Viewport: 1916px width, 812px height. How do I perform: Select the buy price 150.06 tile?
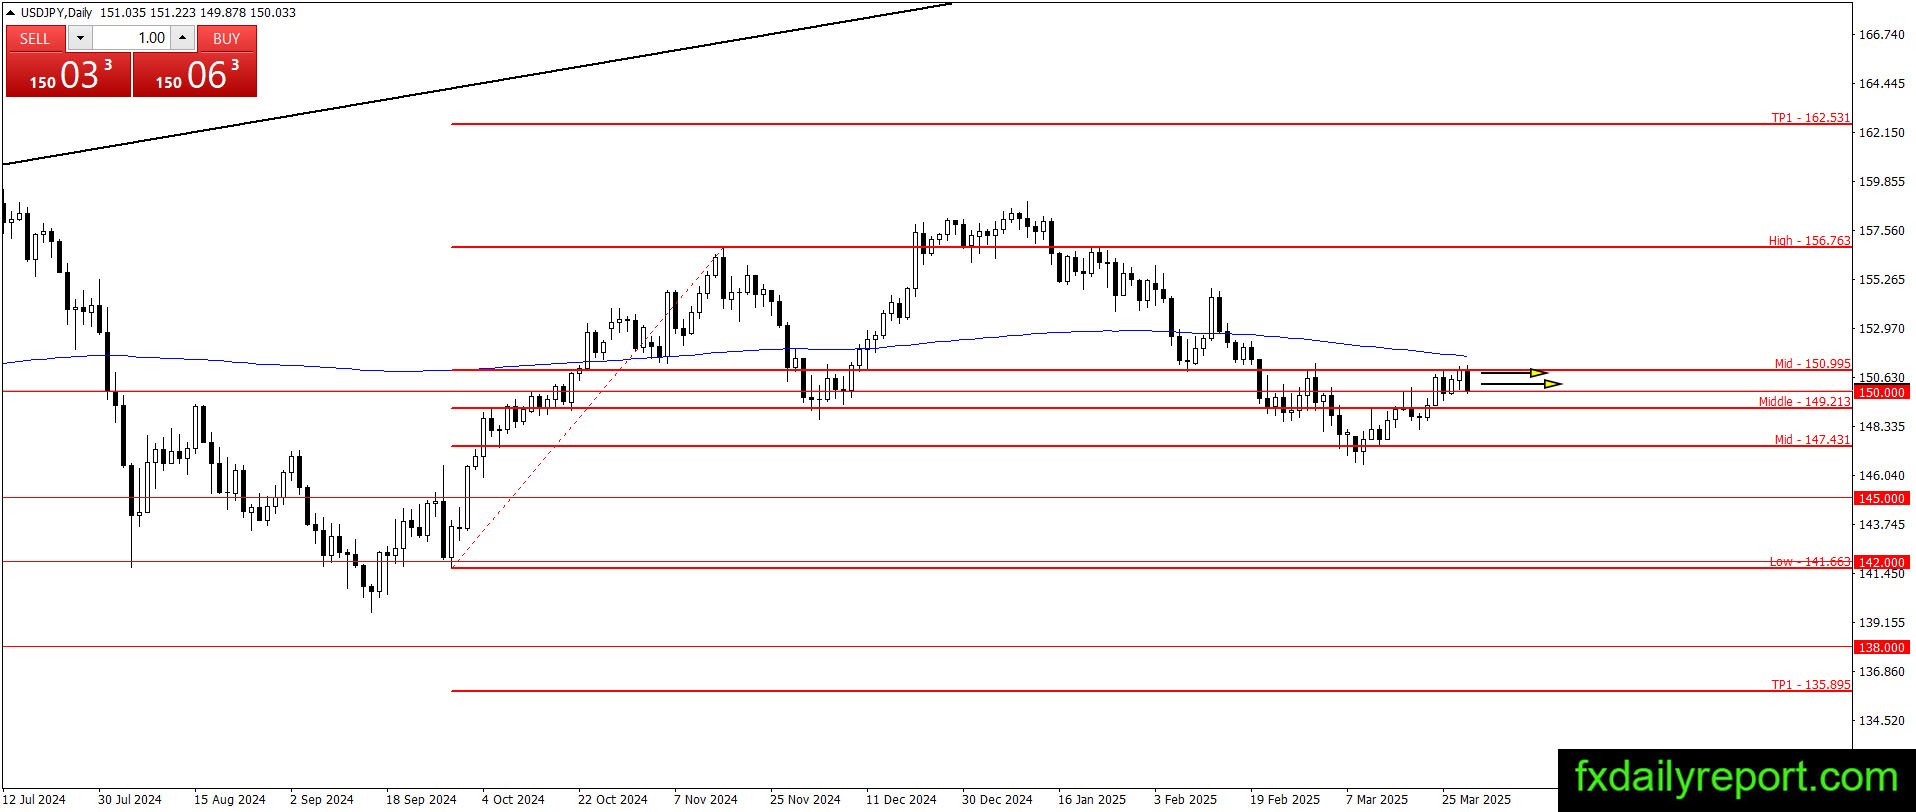(x=195, y=75)
